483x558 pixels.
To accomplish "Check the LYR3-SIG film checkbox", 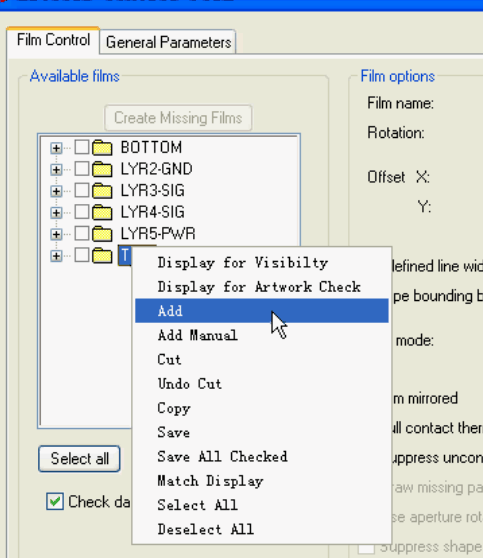I will tap(82, 190).
